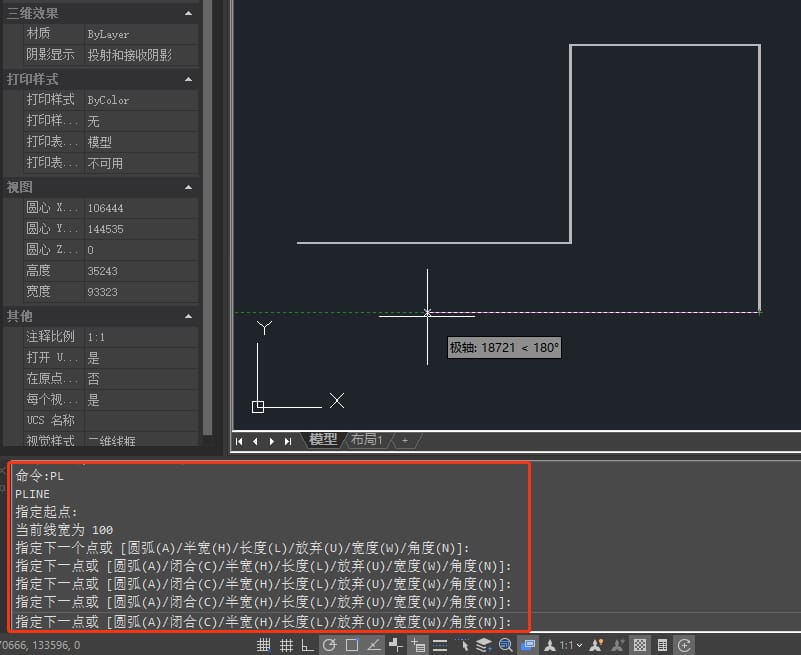801x655 pixels.
Task: Click 宽度 value 93323
Action: coord(141,292)
